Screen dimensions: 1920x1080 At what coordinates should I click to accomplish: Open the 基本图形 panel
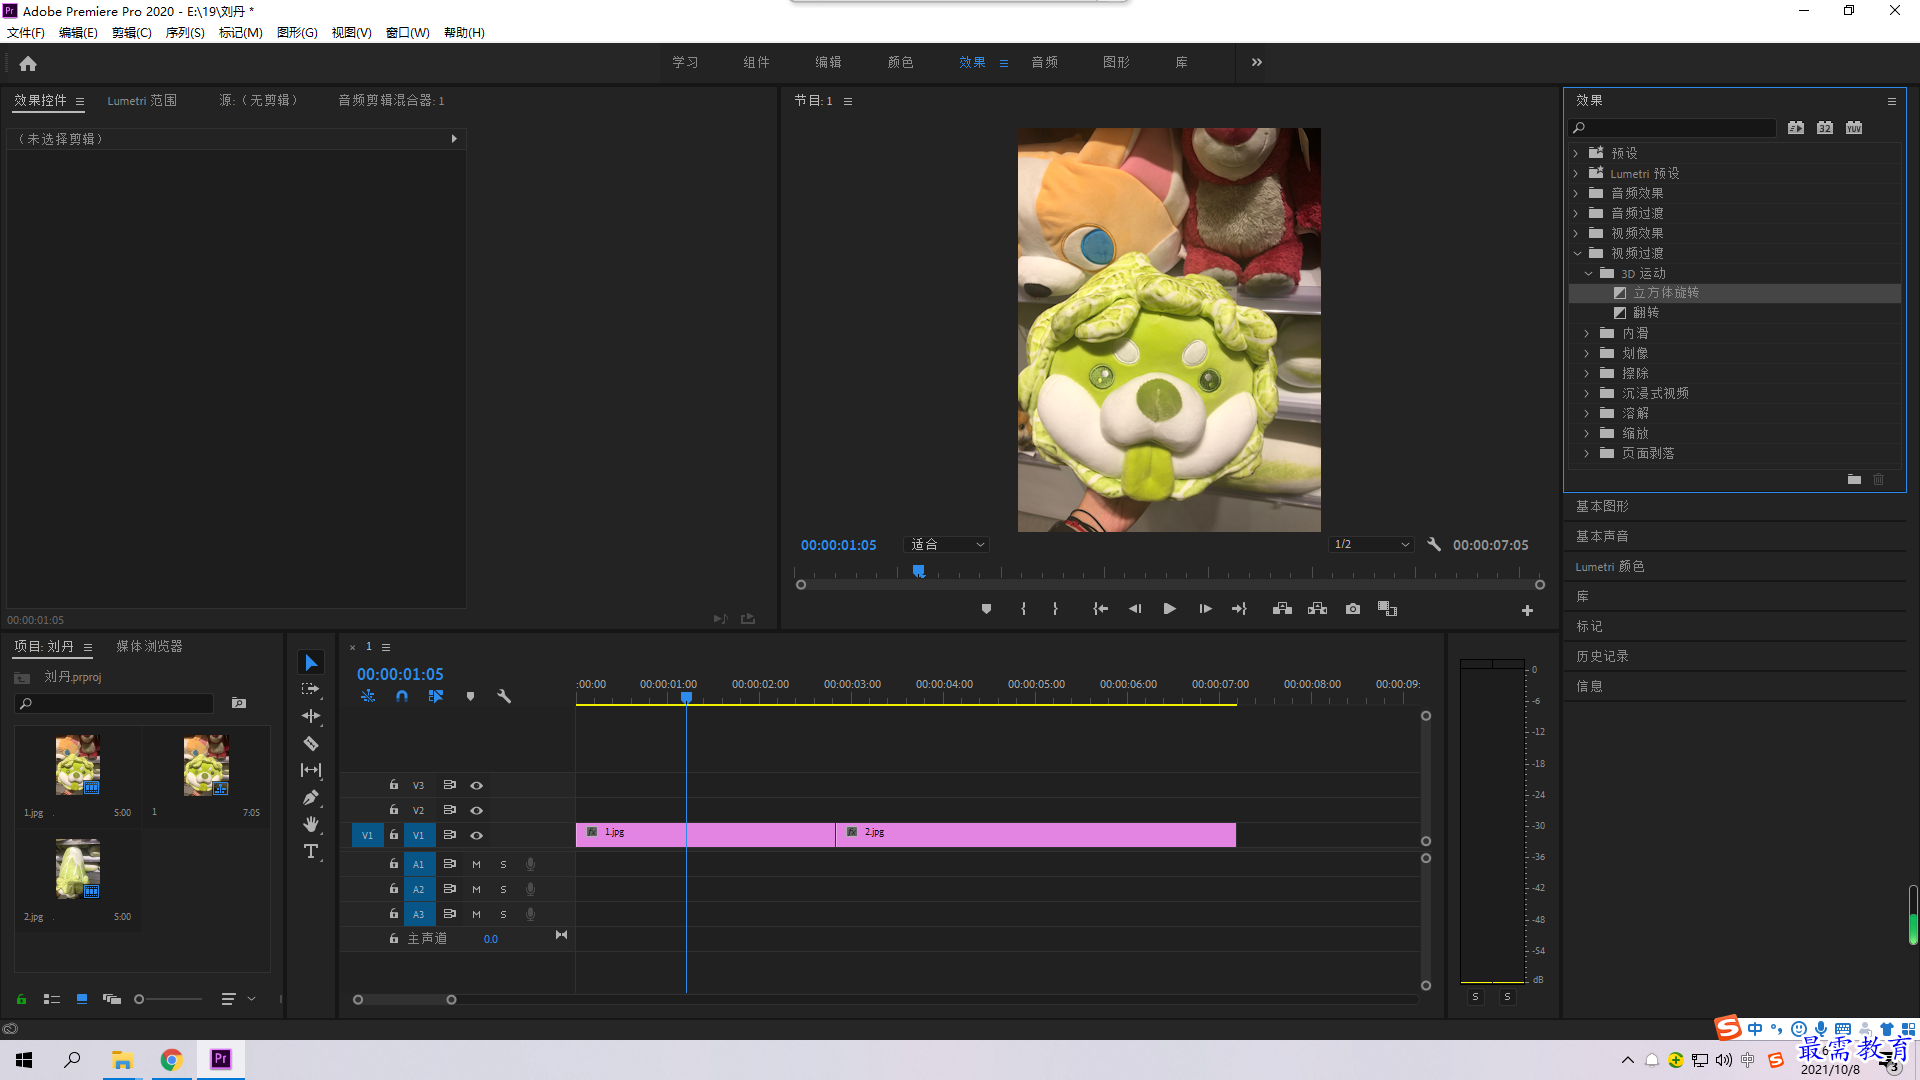click(1602, 507)
